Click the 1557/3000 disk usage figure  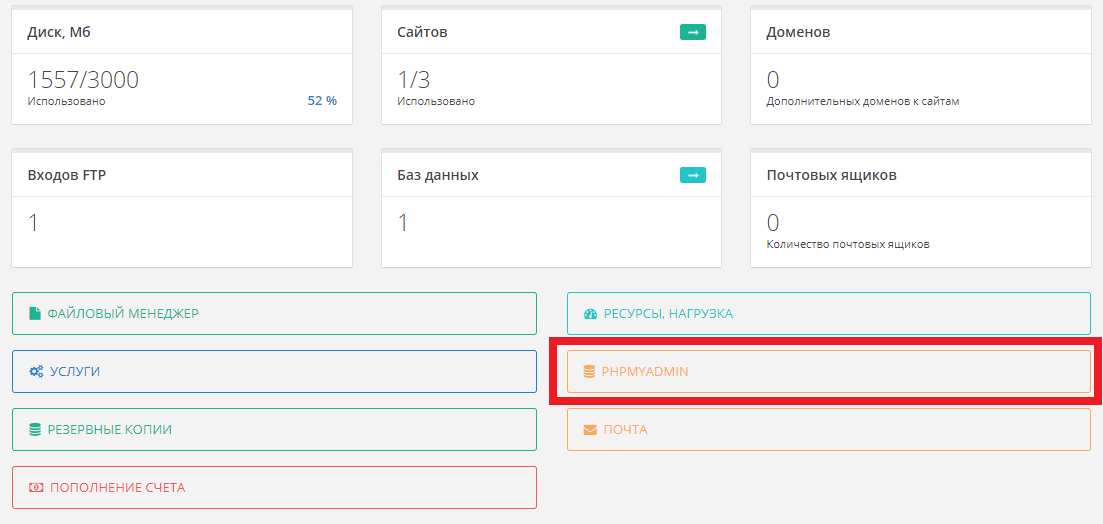[x=83, y=79]
